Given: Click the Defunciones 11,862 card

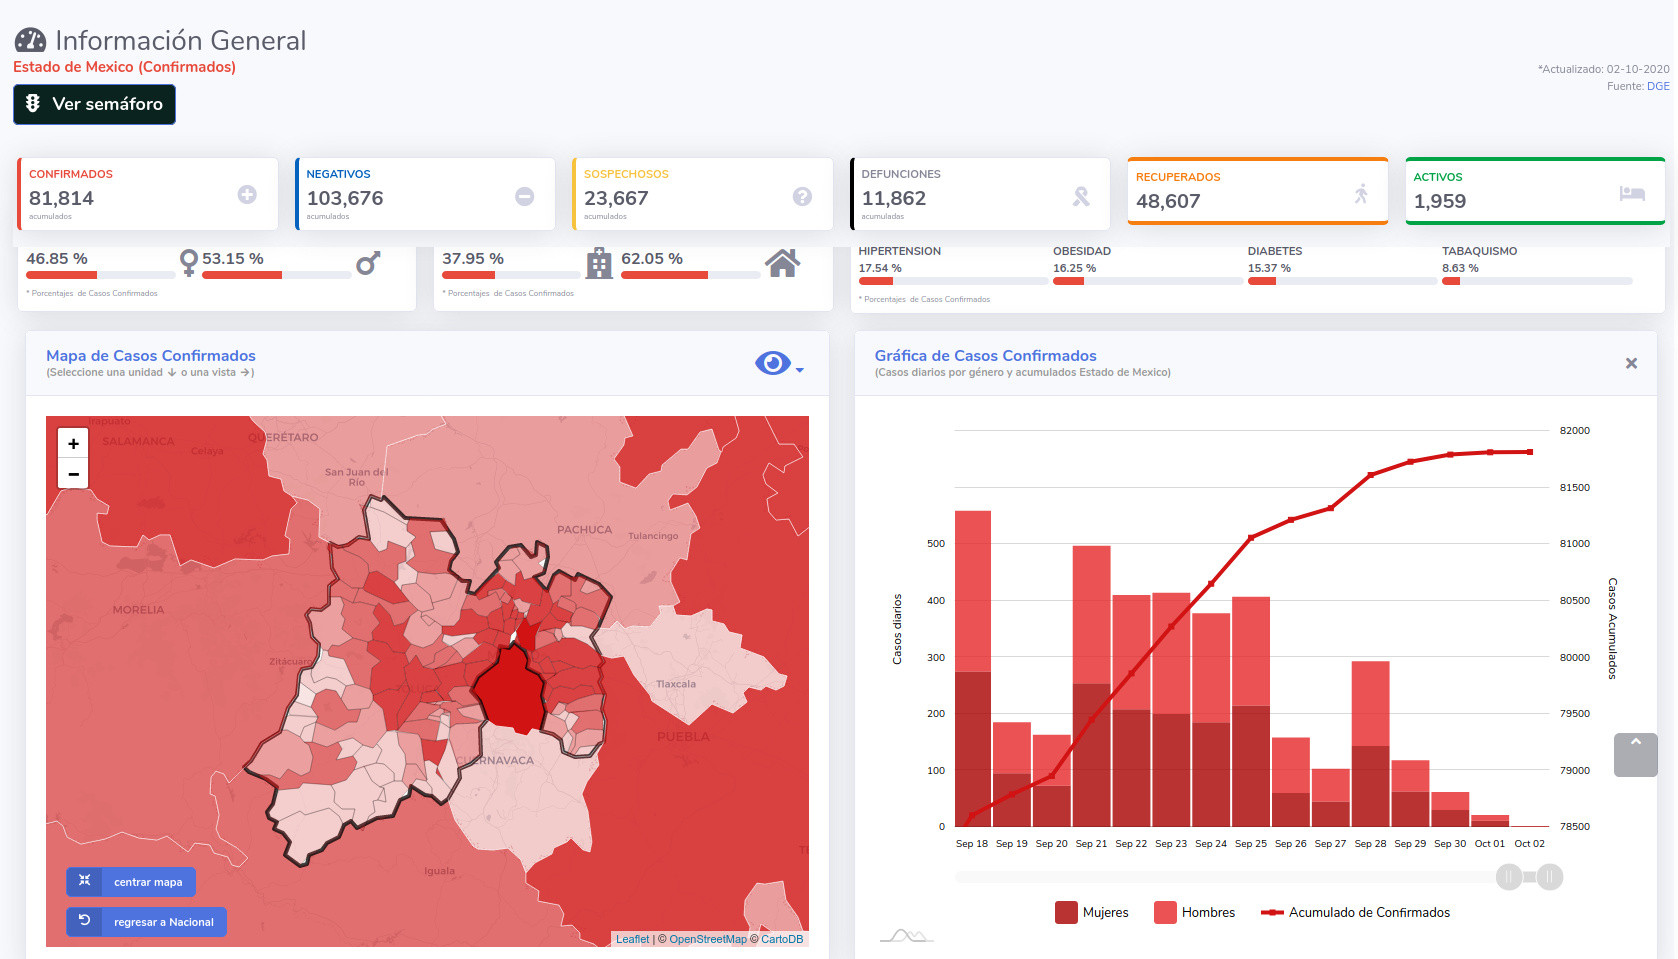Looking at the screenshot, I should pyautogui.click(x=980, y=194).
